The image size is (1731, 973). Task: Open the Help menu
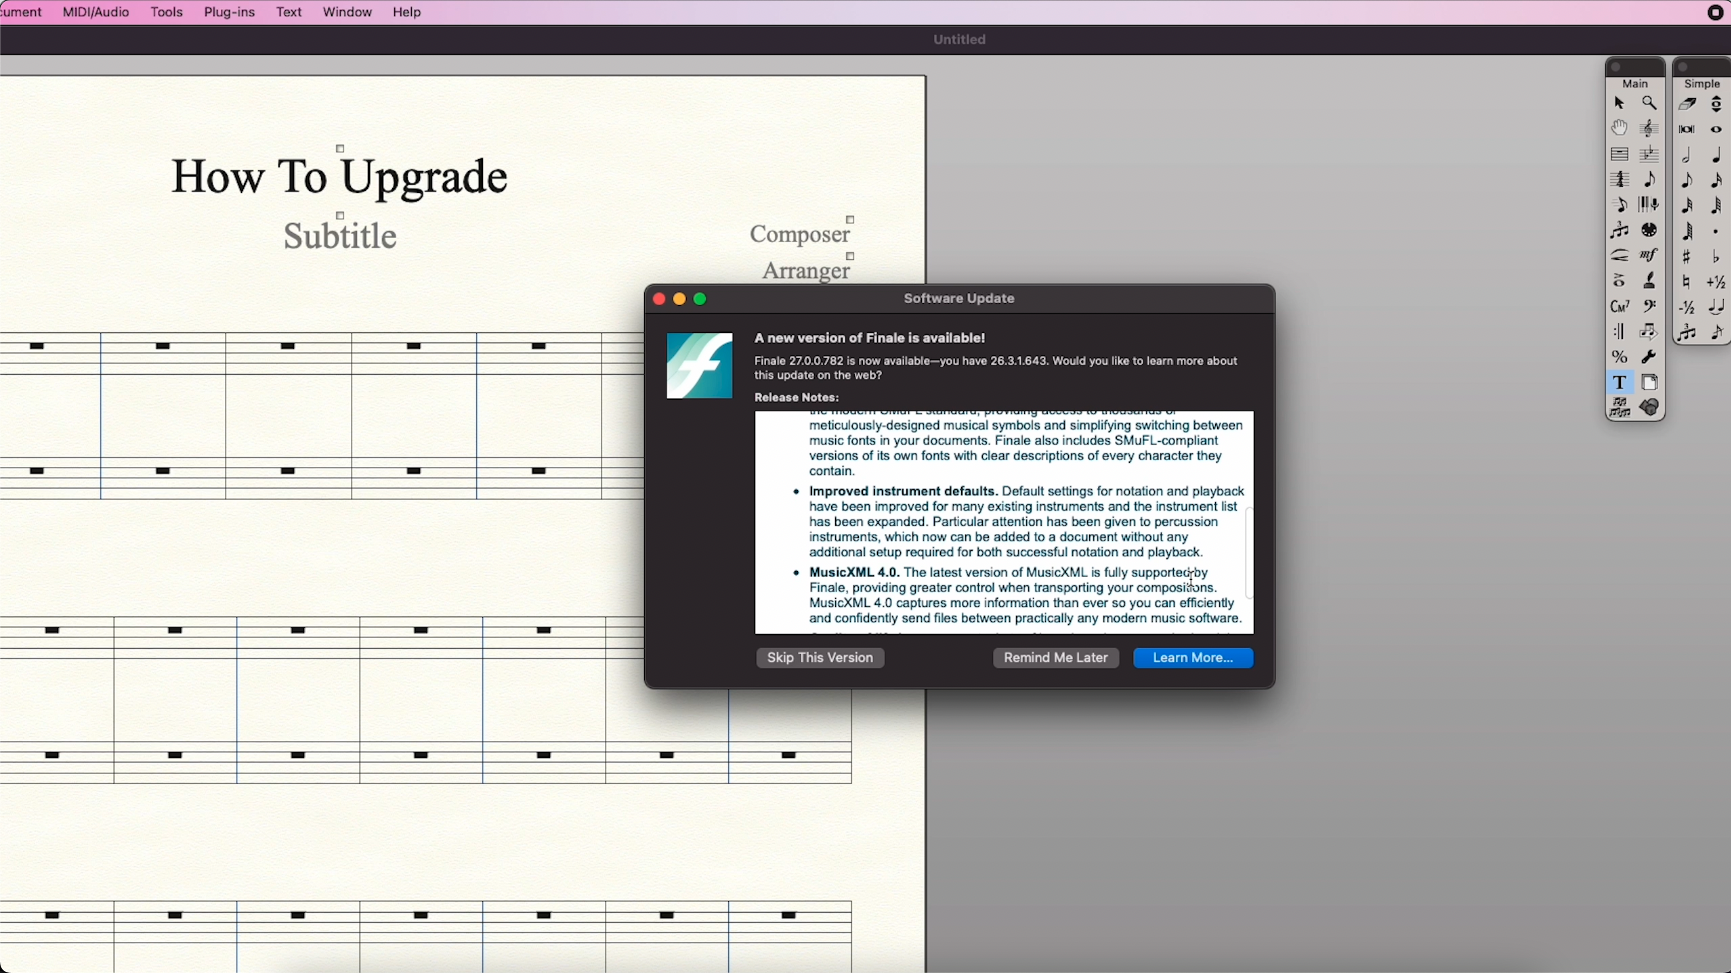coord(407,12)
